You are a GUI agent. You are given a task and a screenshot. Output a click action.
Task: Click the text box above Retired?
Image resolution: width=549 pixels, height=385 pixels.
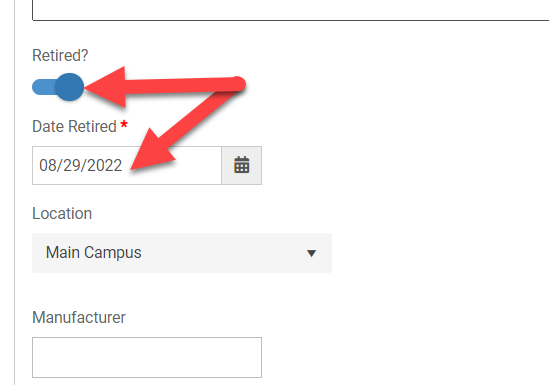[291, 10]
